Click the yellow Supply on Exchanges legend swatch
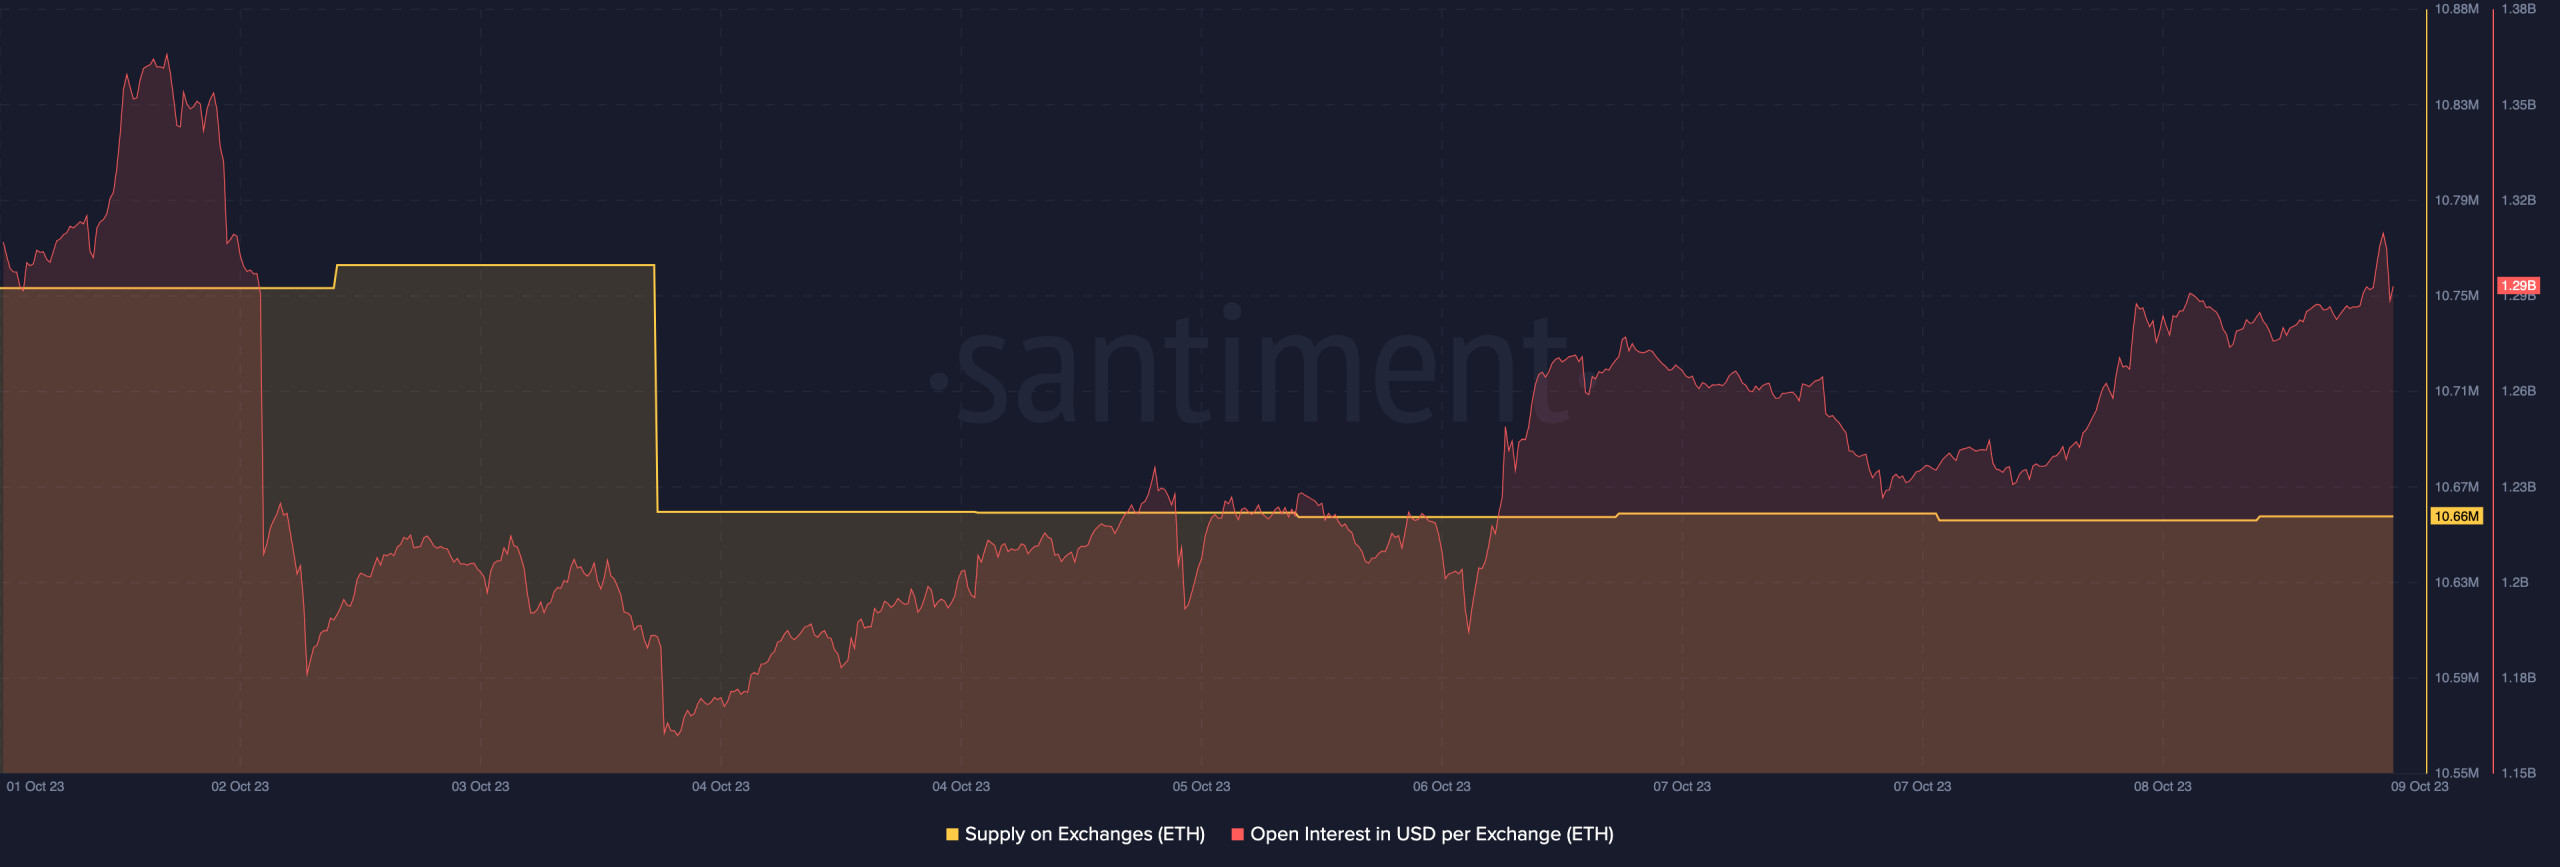Viewport: 2560px width, 867px height. tap(952, 834)
